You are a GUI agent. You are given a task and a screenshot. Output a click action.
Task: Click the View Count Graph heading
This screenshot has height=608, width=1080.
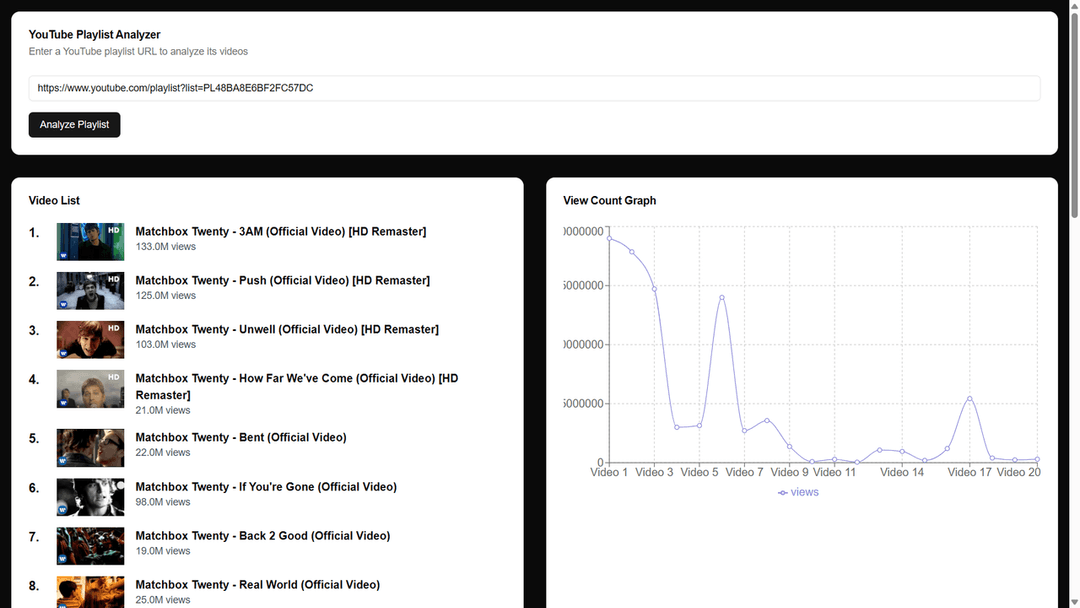pos(610,200)
